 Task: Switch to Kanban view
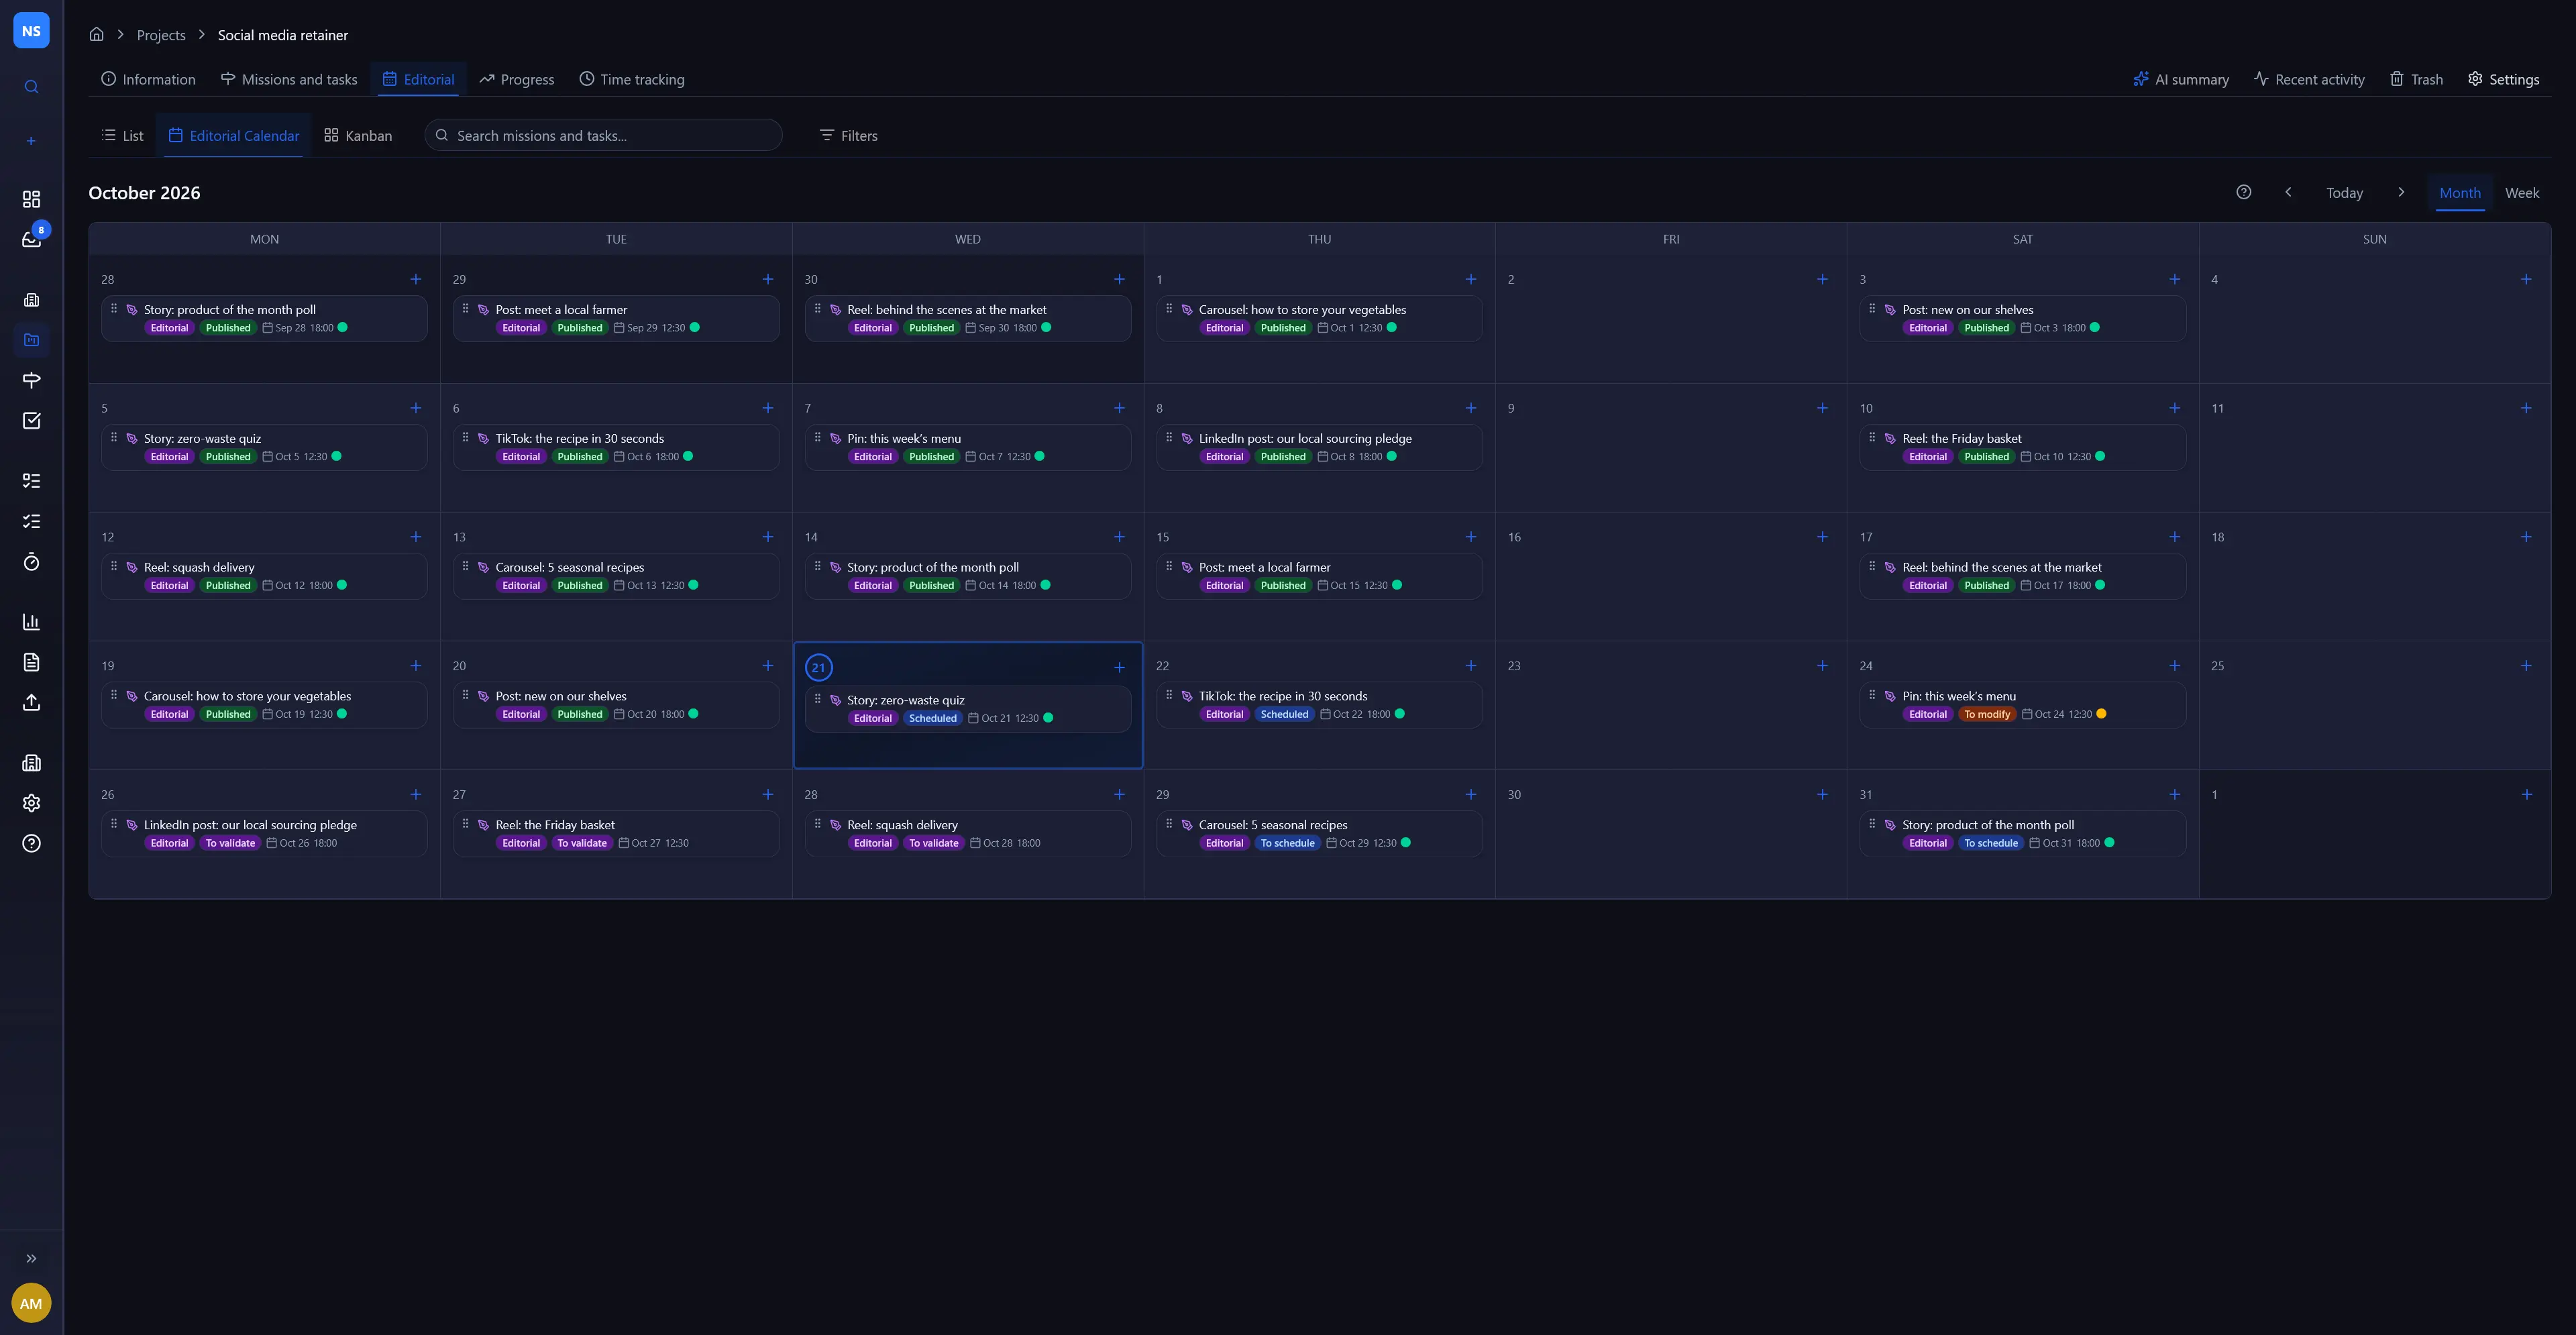click(358, 136)
